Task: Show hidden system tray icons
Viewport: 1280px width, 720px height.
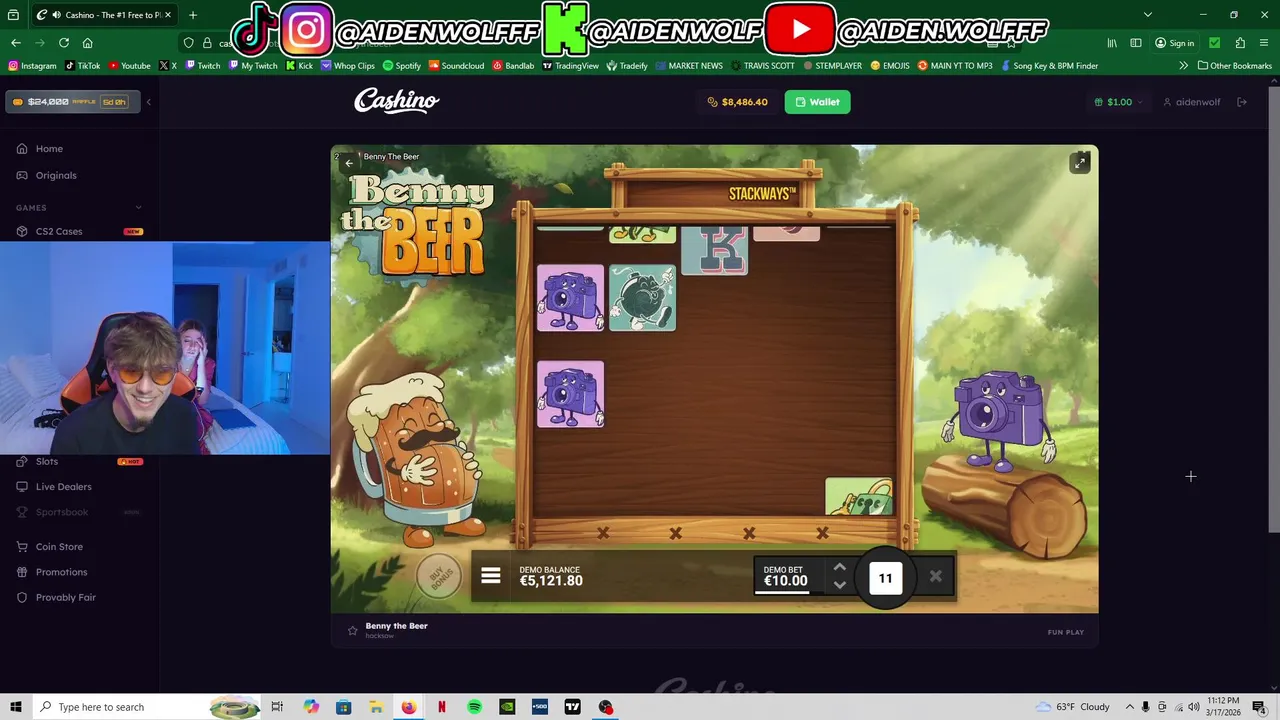Action: pyautogui.click(x=1130, y=707)
